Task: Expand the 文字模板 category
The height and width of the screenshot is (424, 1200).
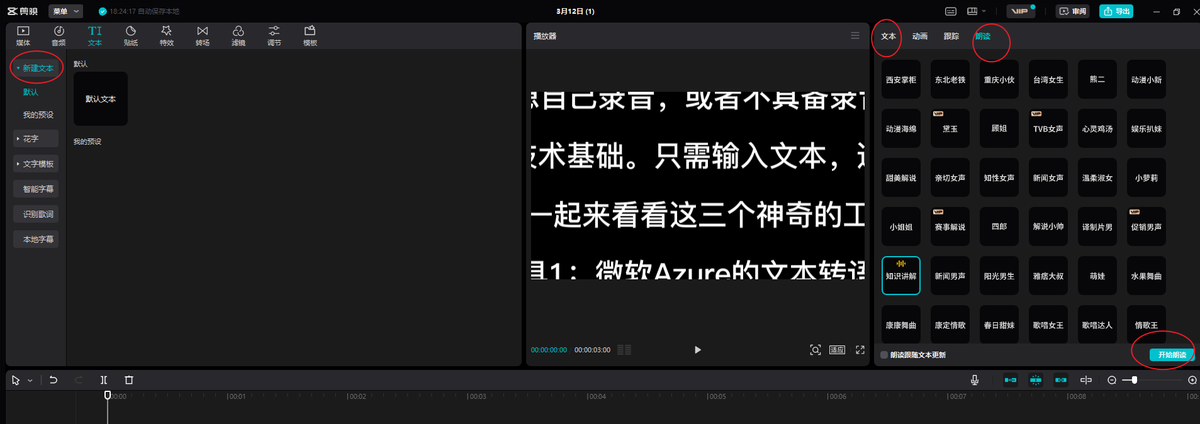Action: coord(36,163)
